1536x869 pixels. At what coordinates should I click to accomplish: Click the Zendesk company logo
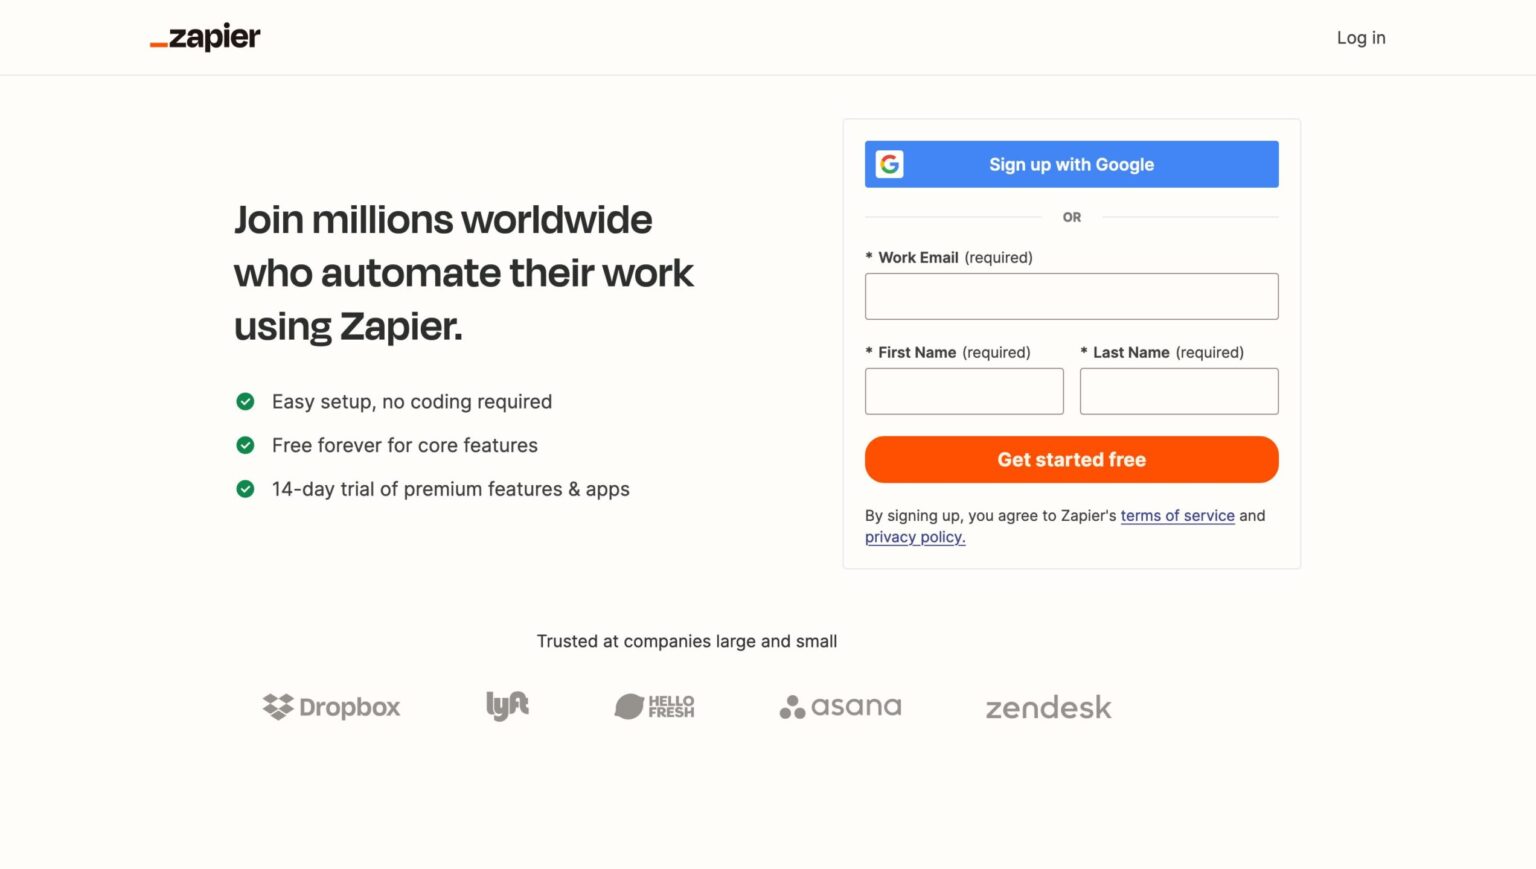click(x=1048, y=707)
